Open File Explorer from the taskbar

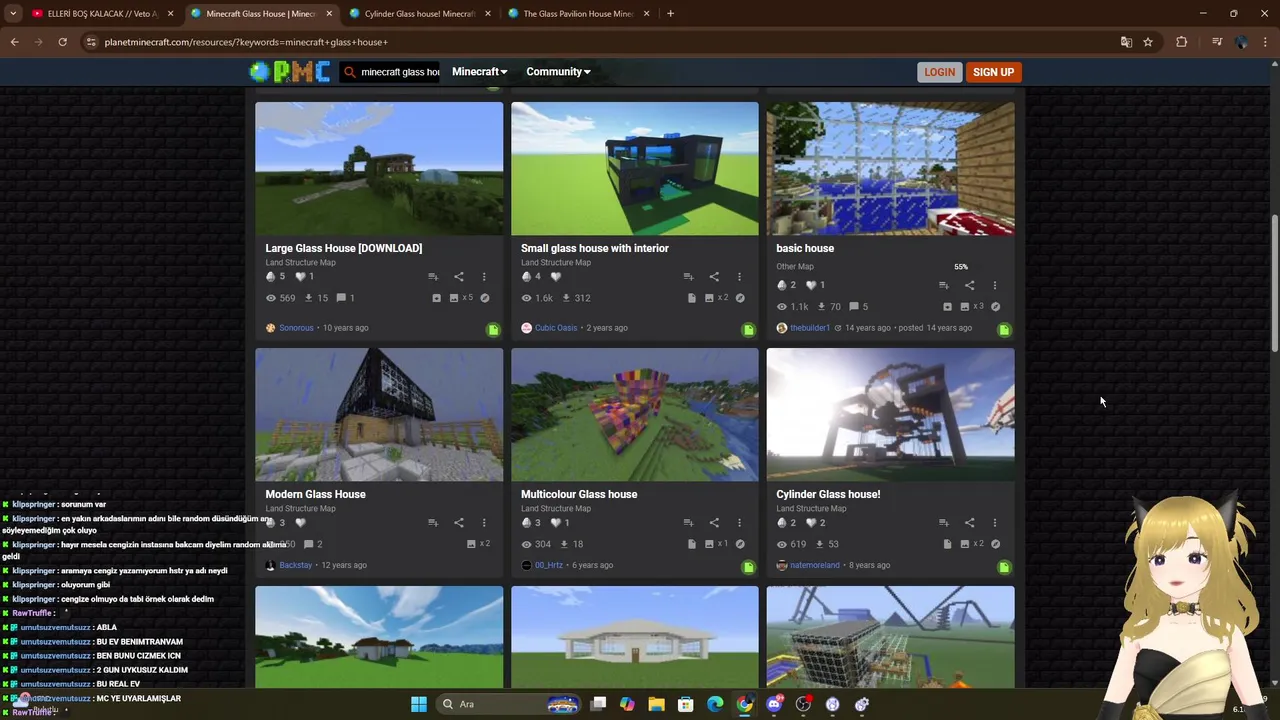click(656, 704)
